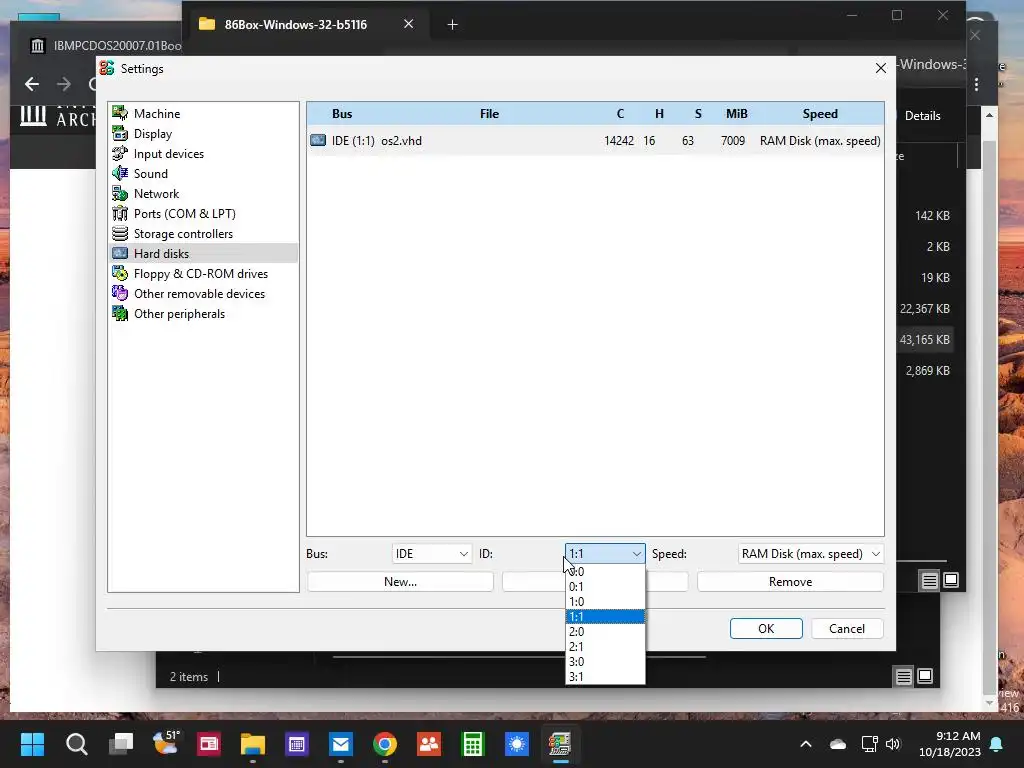The width and height of the screenshot is (1024, 768).
Task: Switch to the 86Box app on taskbar
Action: tap(560, 744)
